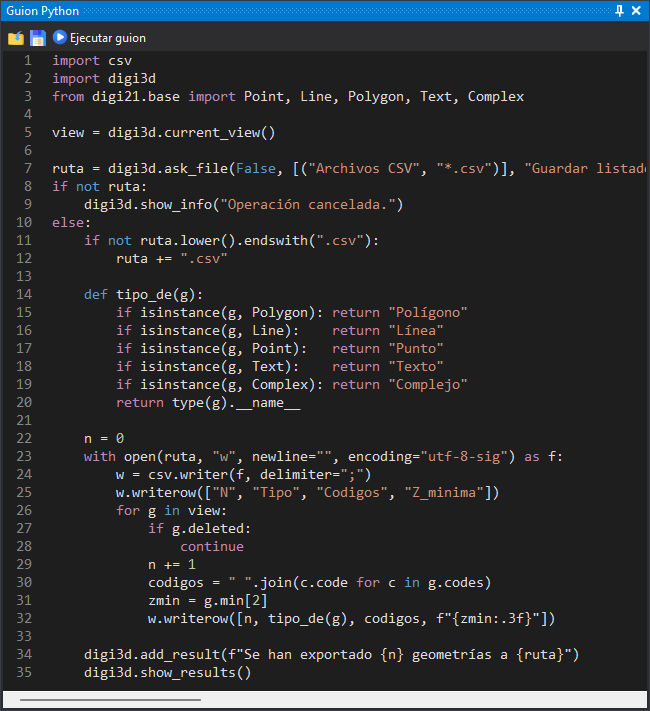Screen dimensions: 650x711
Task: Click line number 13 in the gutter
Action: pos(24,277)
